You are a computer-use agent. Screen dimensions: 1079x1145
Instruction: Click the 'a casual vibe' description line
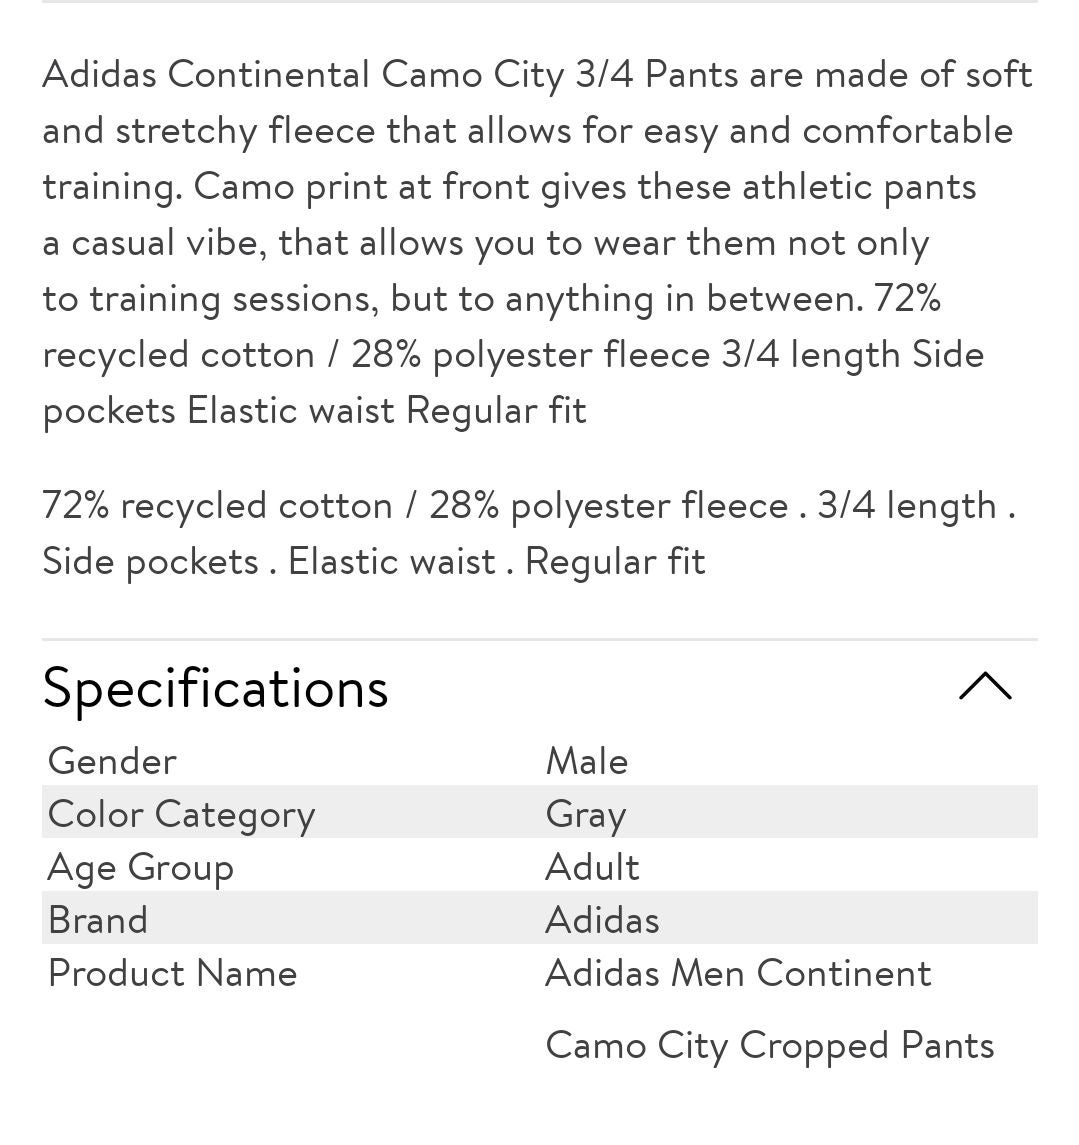coord(485,244)
